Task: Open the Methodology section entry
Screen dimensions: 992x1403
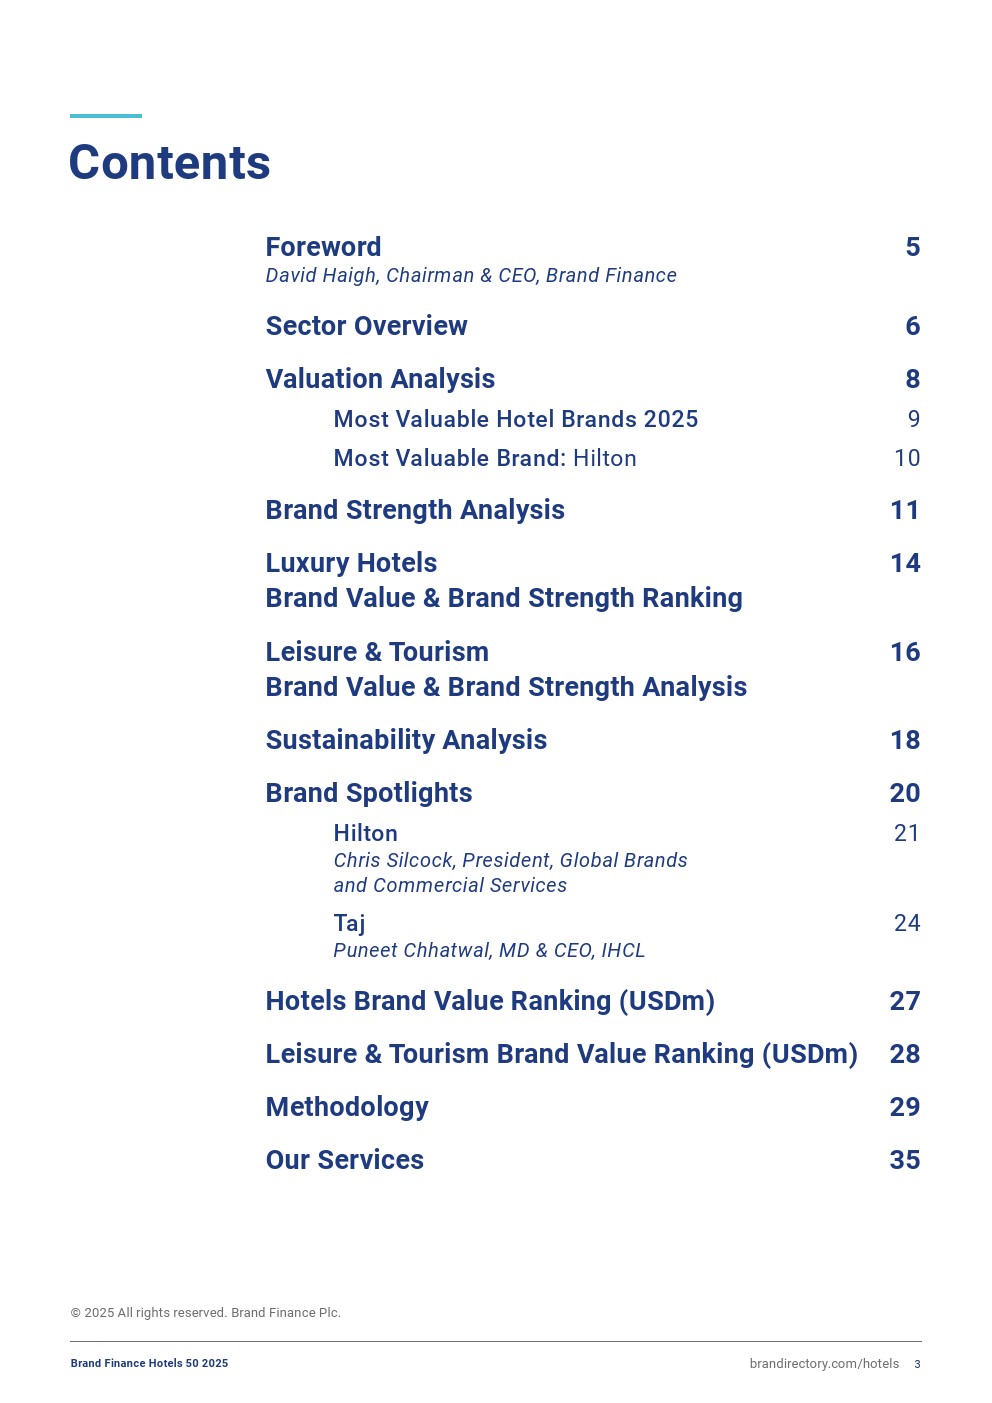Action: click(347, 1107)
